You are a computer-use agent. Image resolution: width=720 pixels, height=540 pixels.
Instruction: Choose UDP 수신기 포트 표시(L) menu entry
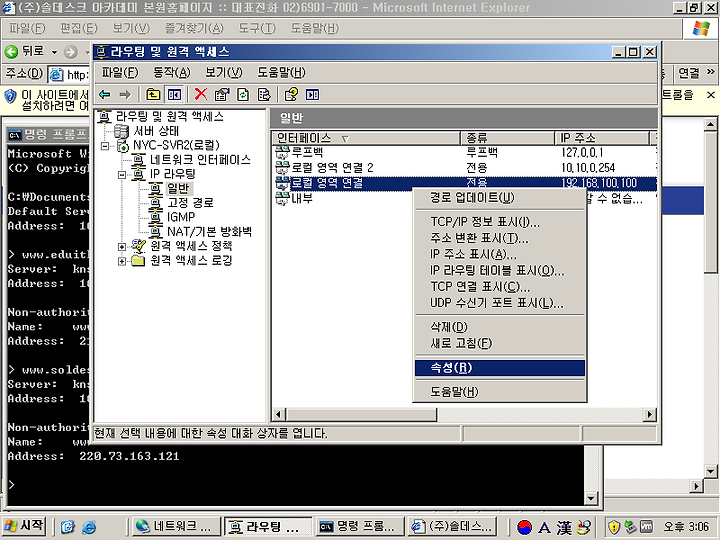point(500,304)
